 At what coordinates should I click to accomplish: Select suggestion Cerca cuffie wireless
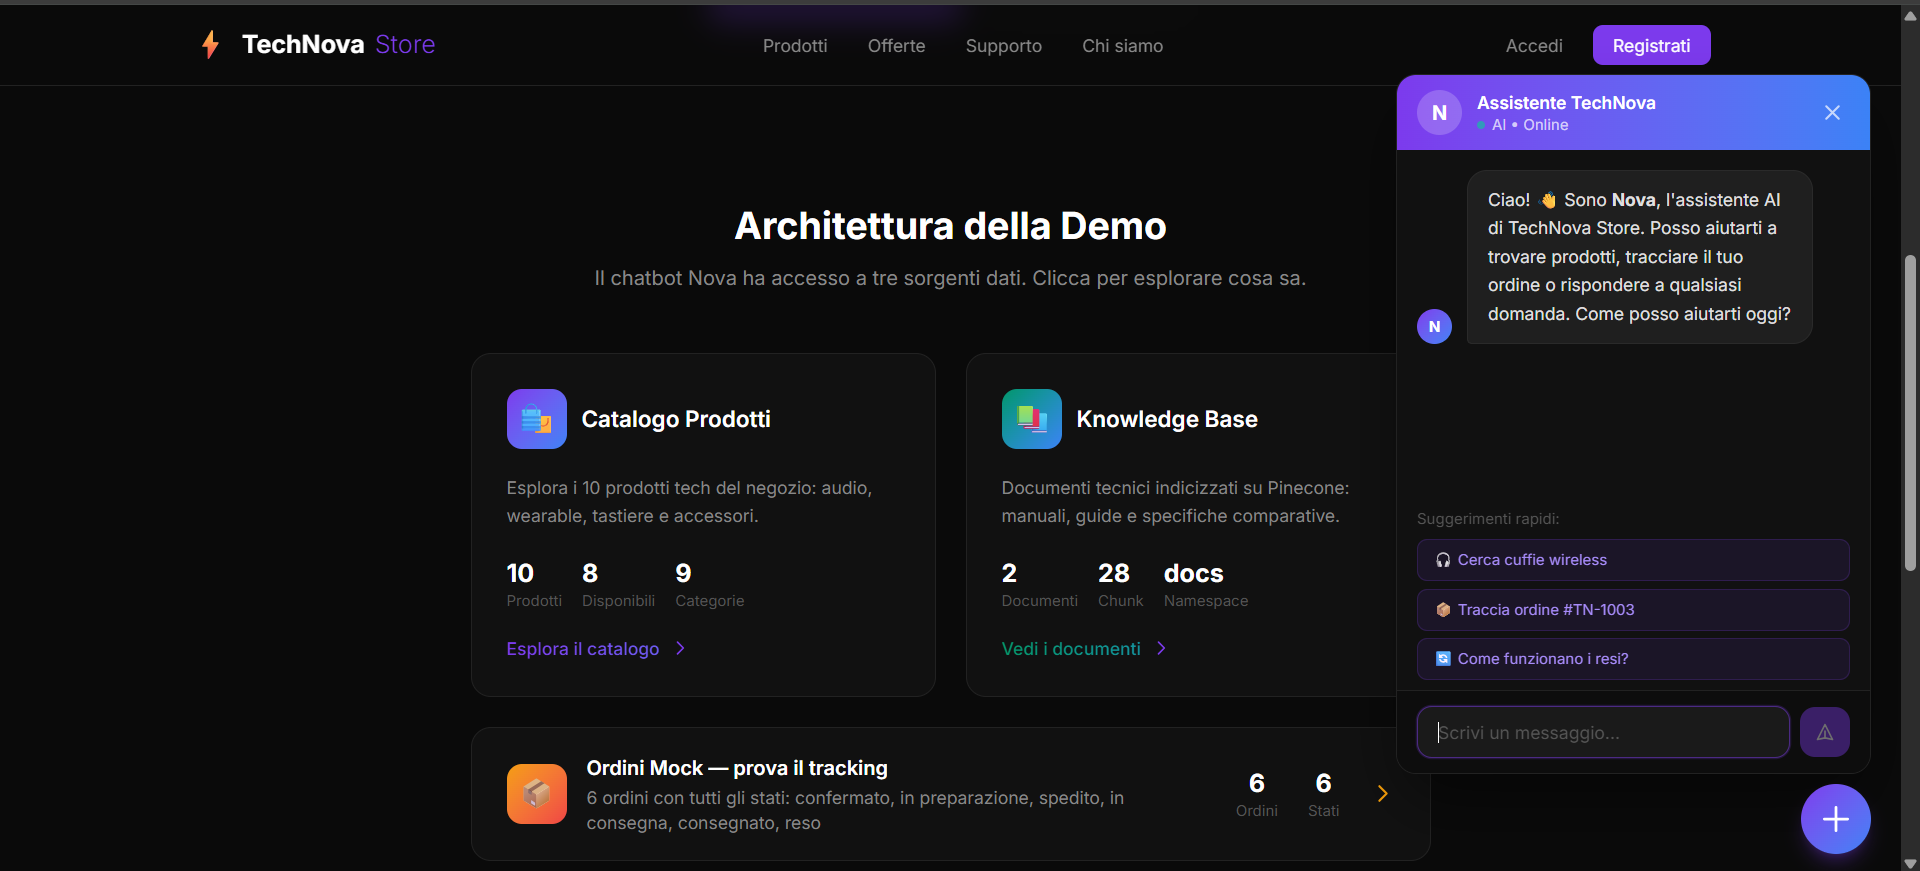pos(1632,560)
